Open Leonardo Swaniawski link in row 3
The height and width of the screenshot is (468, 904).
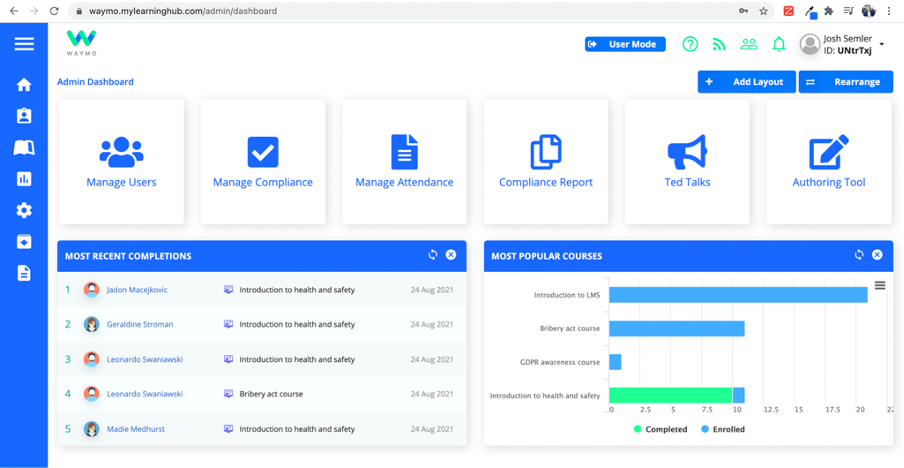click(x=145, y=360)
